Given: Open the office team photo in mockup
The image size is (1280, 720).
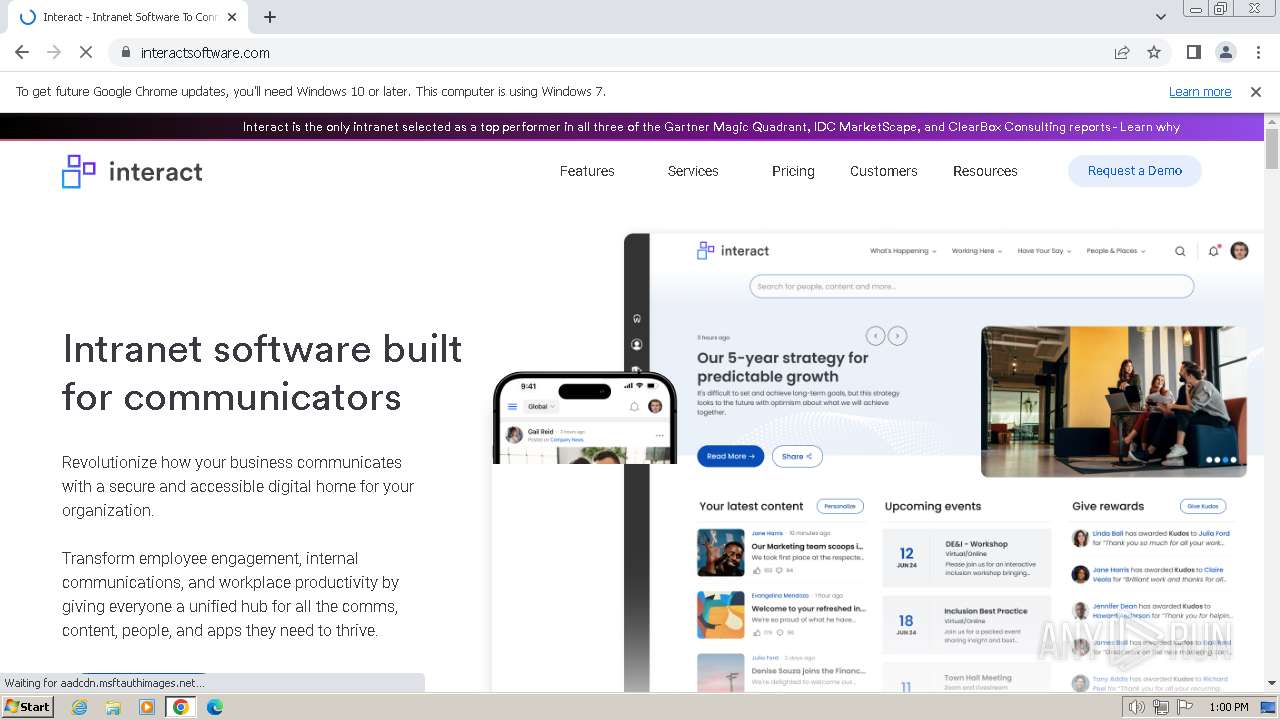Looking at the screenshot, I should 1114,401.
